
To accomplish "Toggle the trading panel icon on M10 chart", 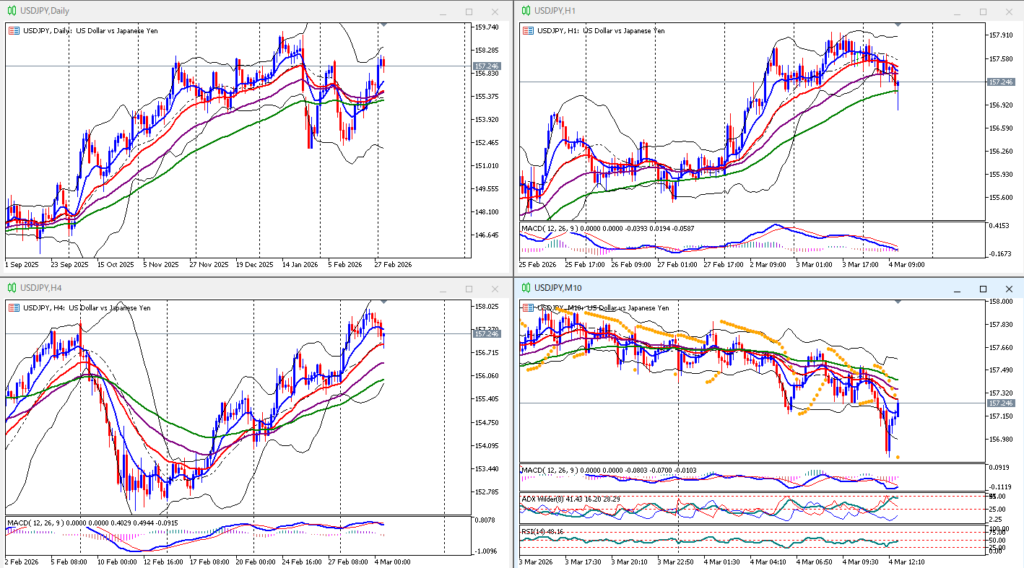I will click(x=526, y=309).
